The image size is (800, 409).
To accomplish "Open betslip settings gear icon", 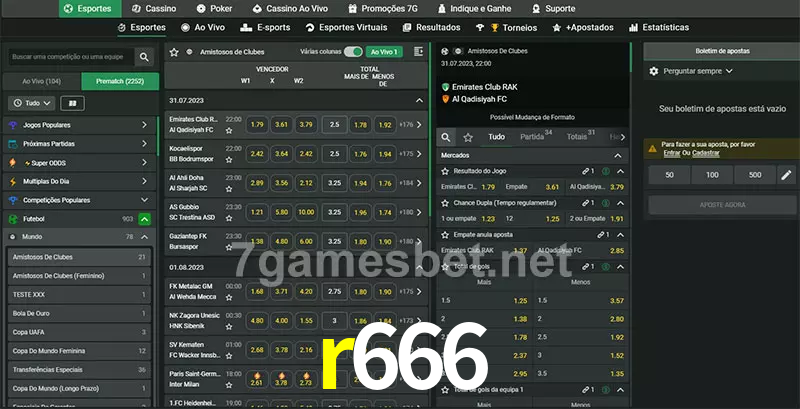I will point(654,71).
